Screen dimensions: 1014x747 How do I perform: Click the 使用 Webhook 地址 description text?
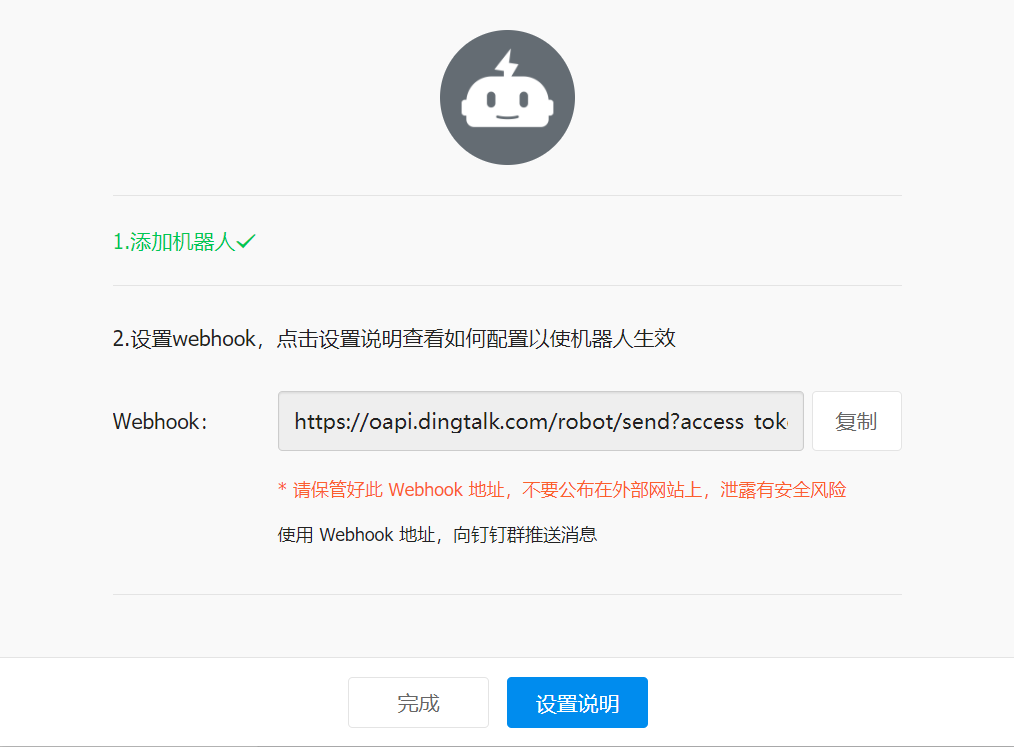point(358,535)
